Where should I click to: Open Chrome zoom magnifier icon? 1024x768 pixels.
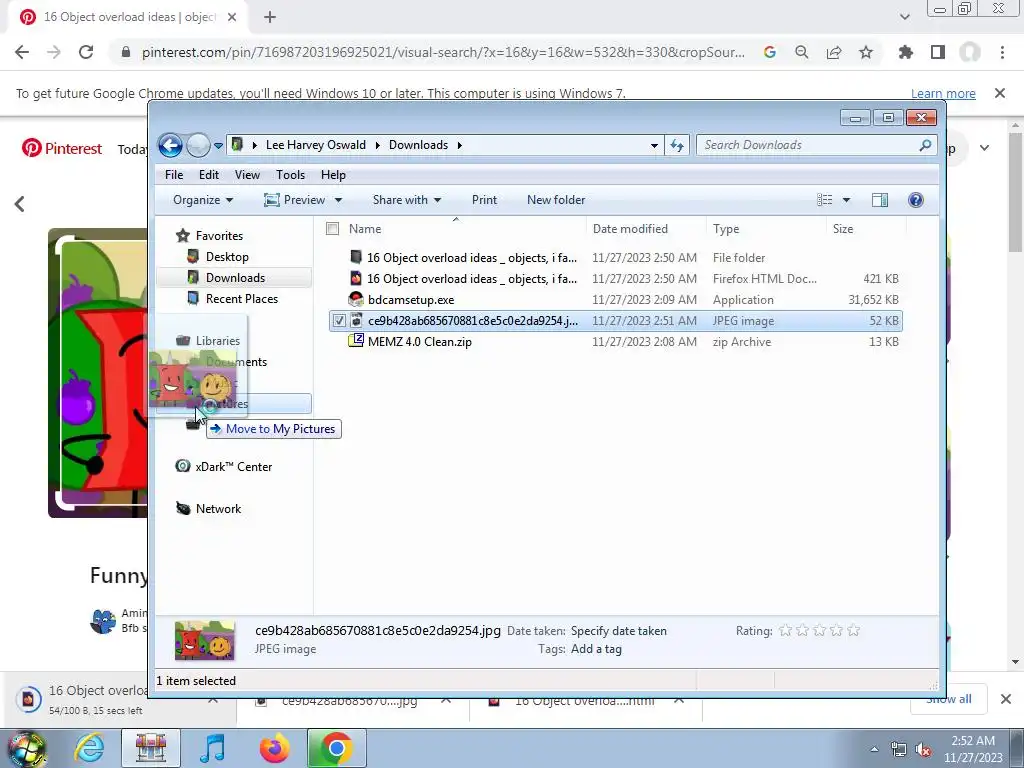click(x=802, y=52)
